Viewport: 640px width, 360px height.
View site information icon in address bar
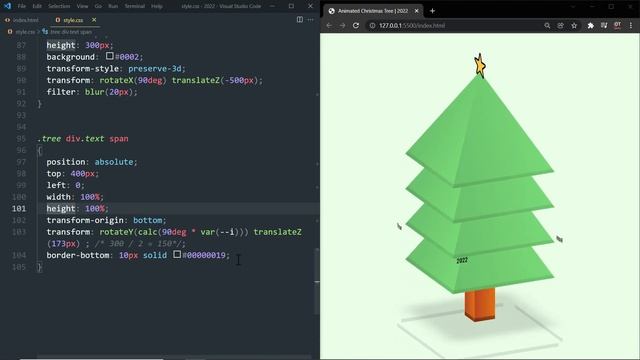372,25
